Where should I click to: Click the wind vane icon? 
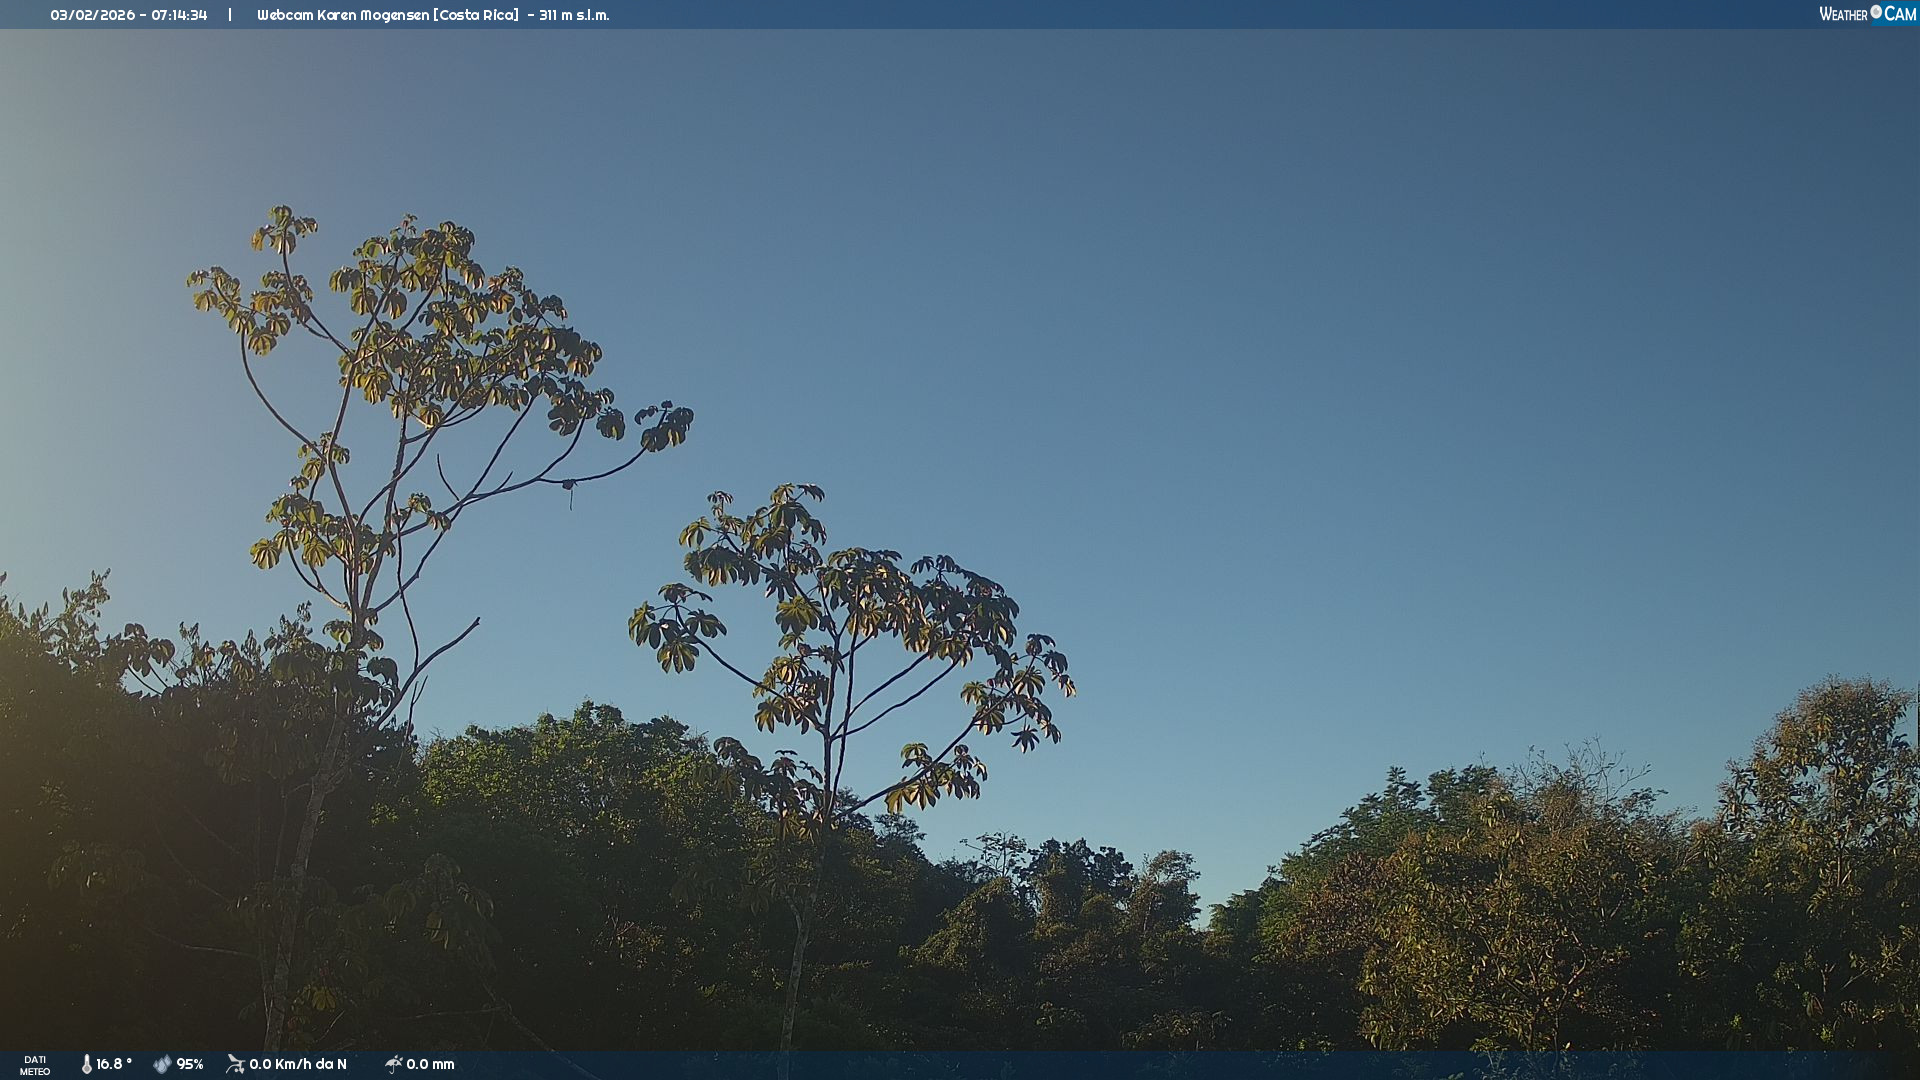235,1064
